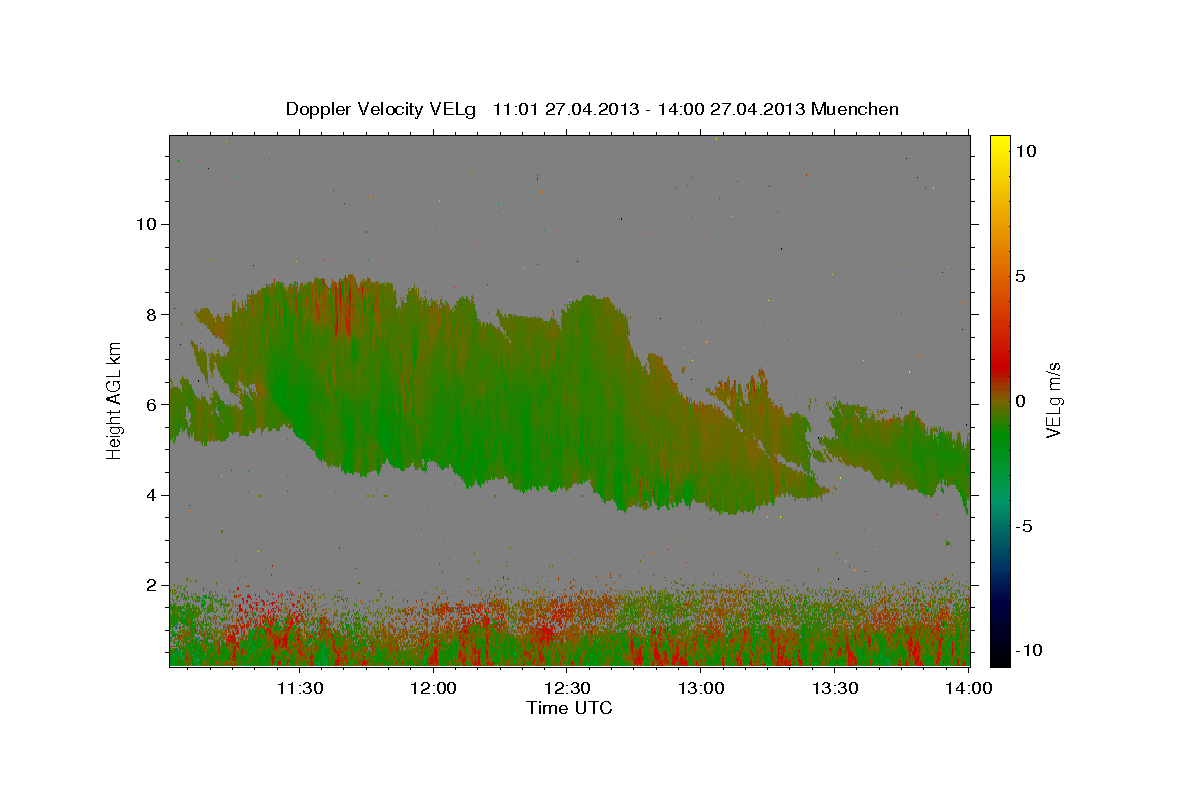Click the 14:00 time tick label

[x=970, y=688]
